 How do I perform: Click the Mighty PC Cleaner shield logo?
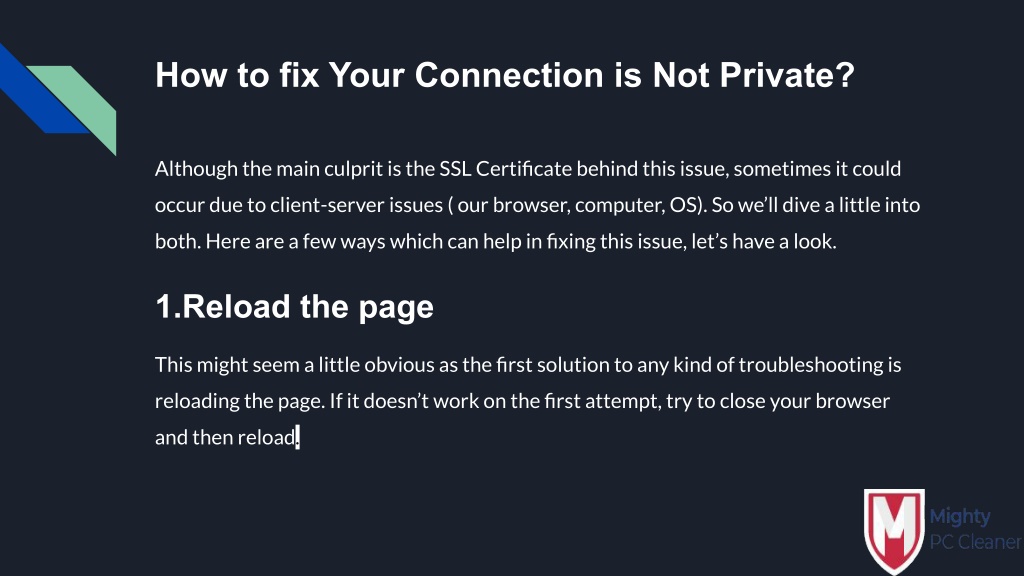click(x=894, y=531)
